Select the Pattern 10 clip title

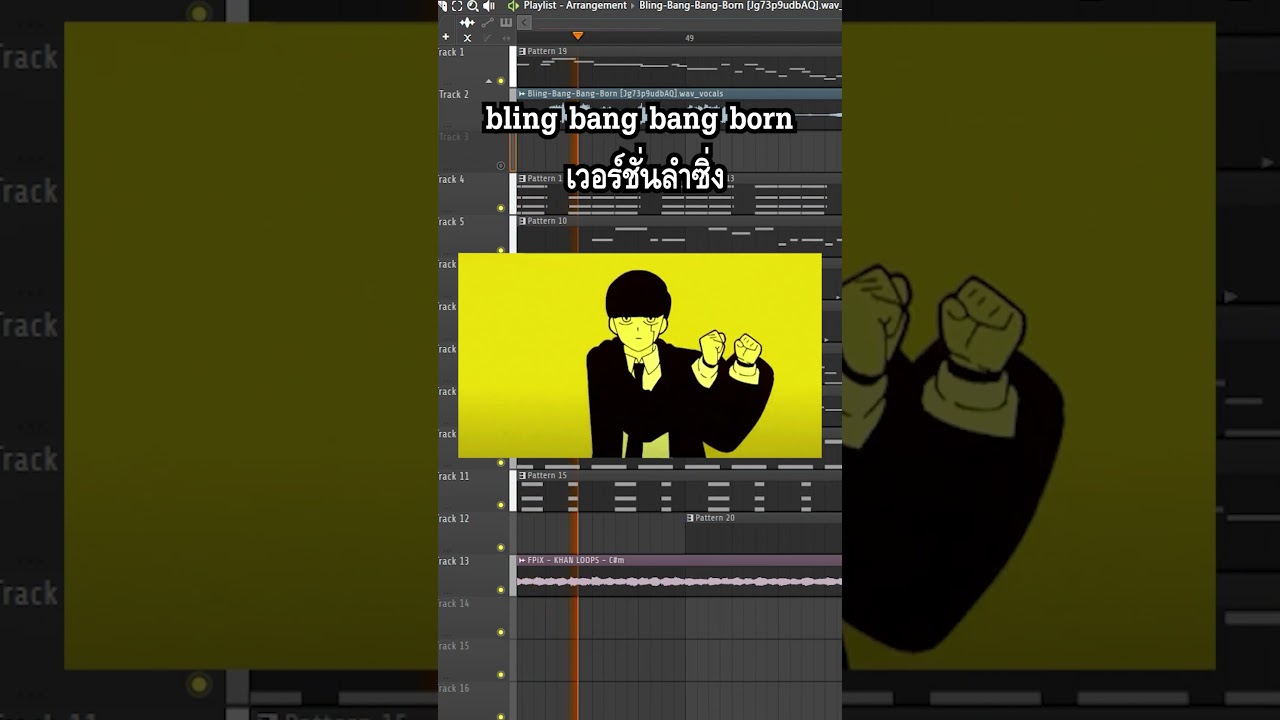coord(547,221)
